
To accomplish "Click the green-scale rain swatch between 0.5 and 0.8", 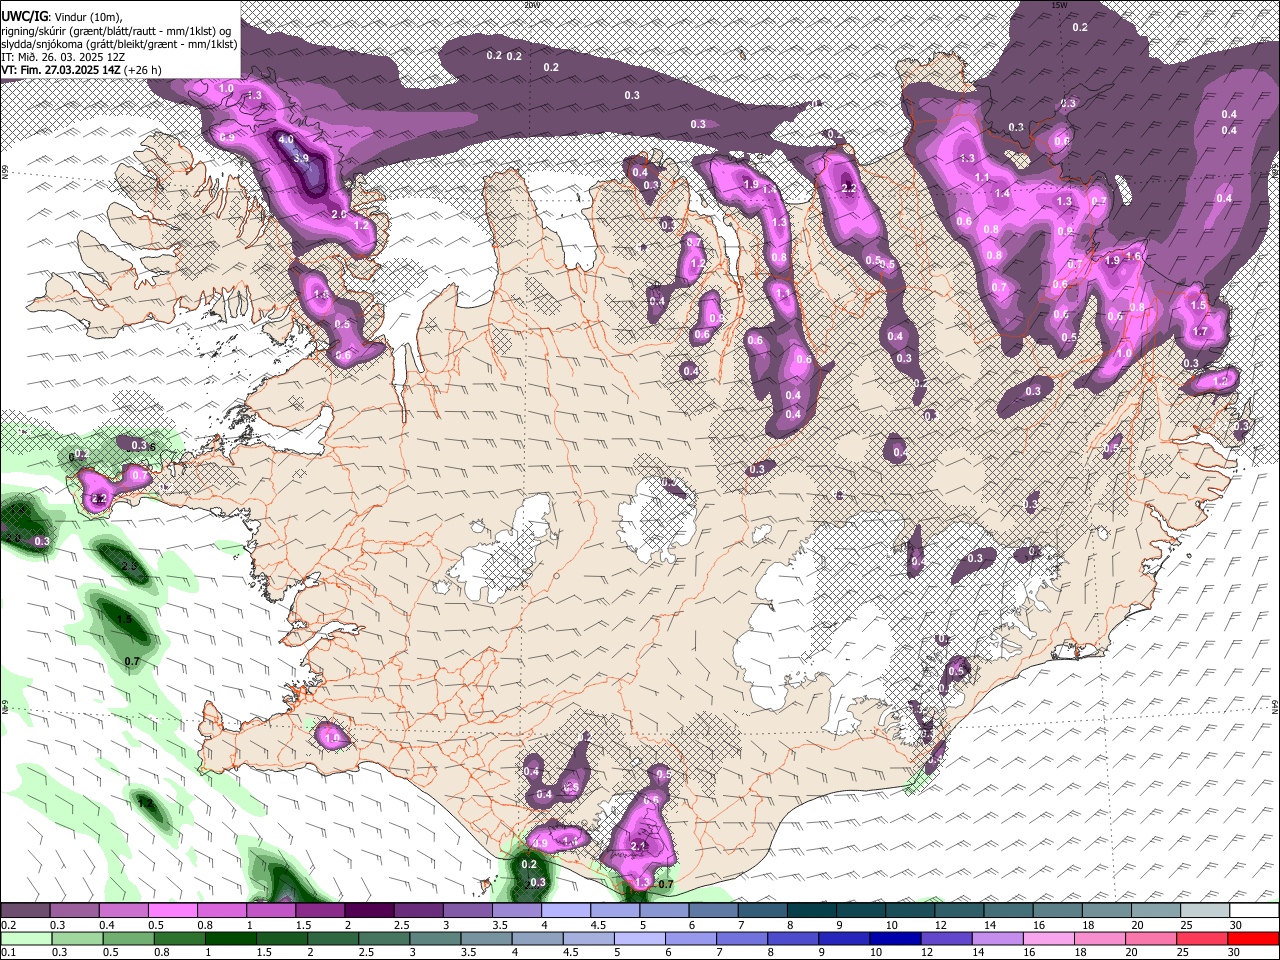I will [128, 938].
